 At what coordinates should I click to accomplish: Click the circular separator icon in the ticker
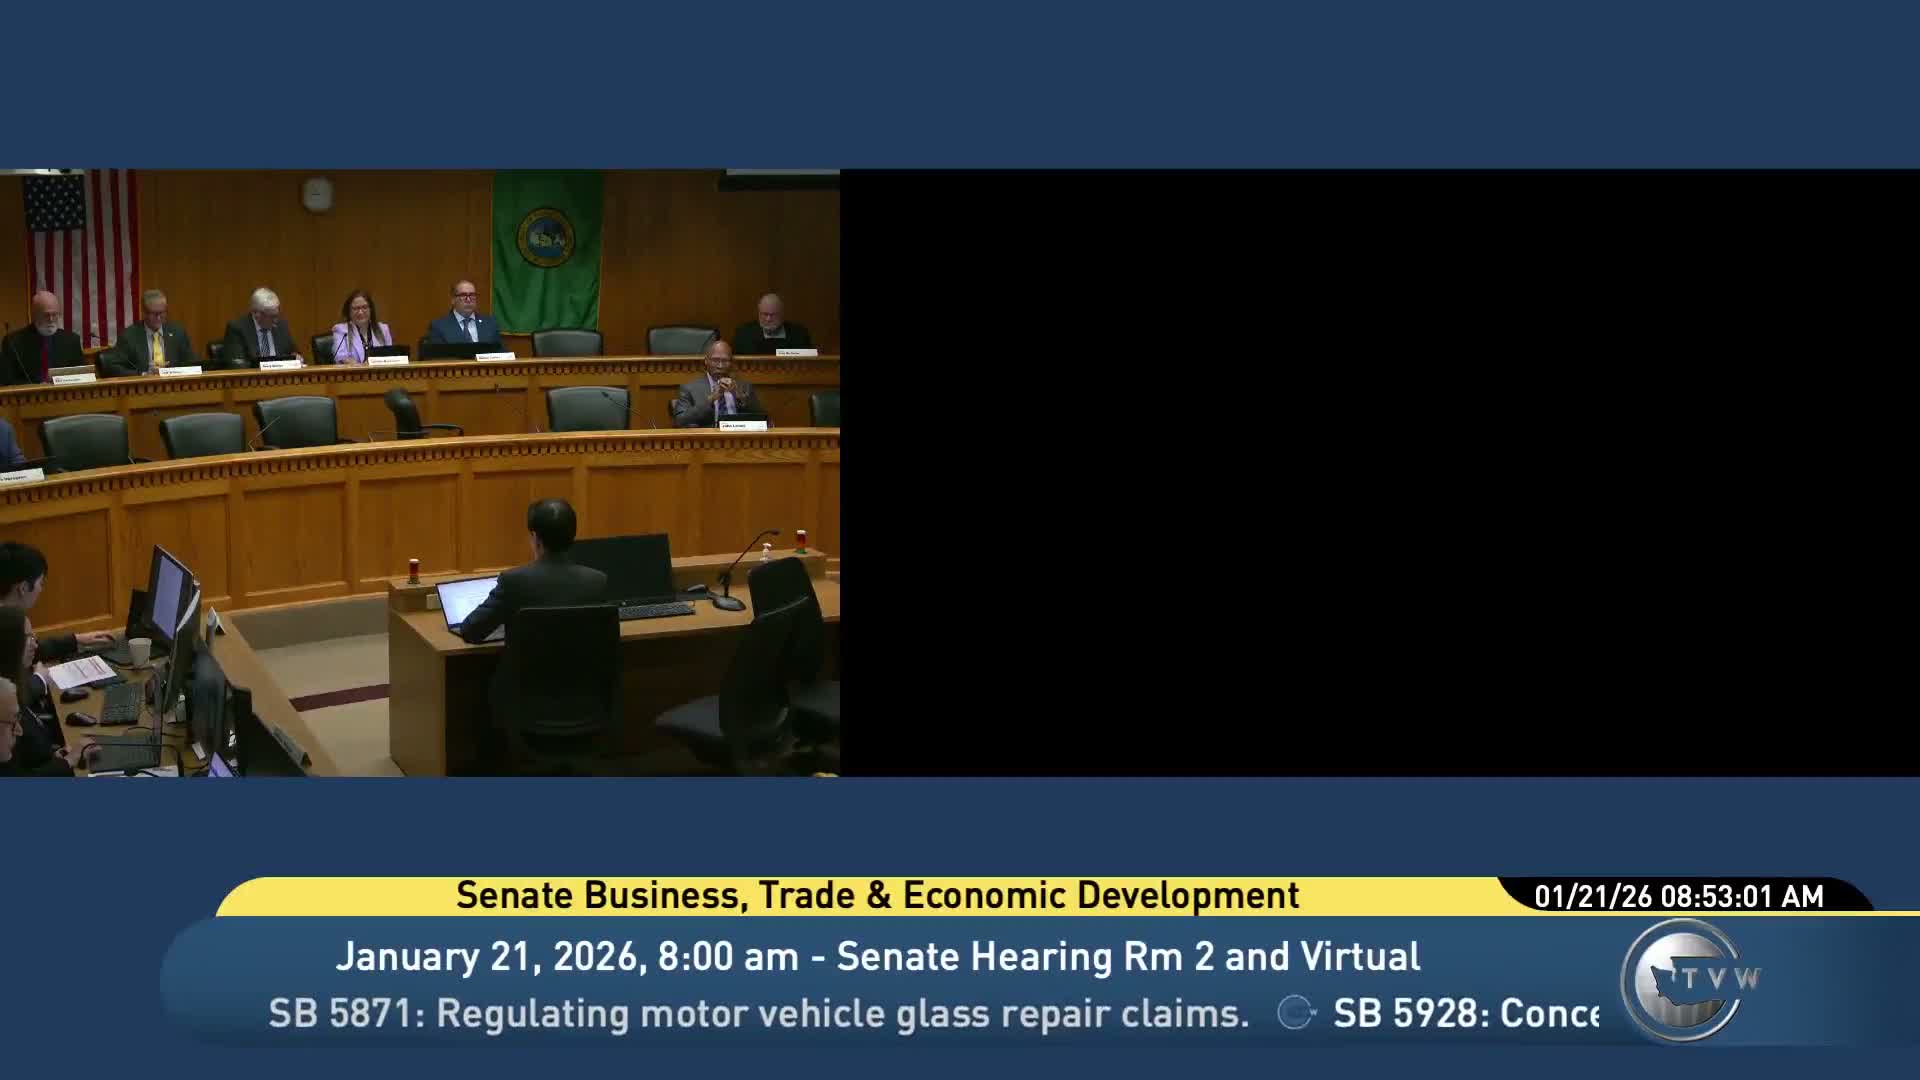tap(1294, 1013)
